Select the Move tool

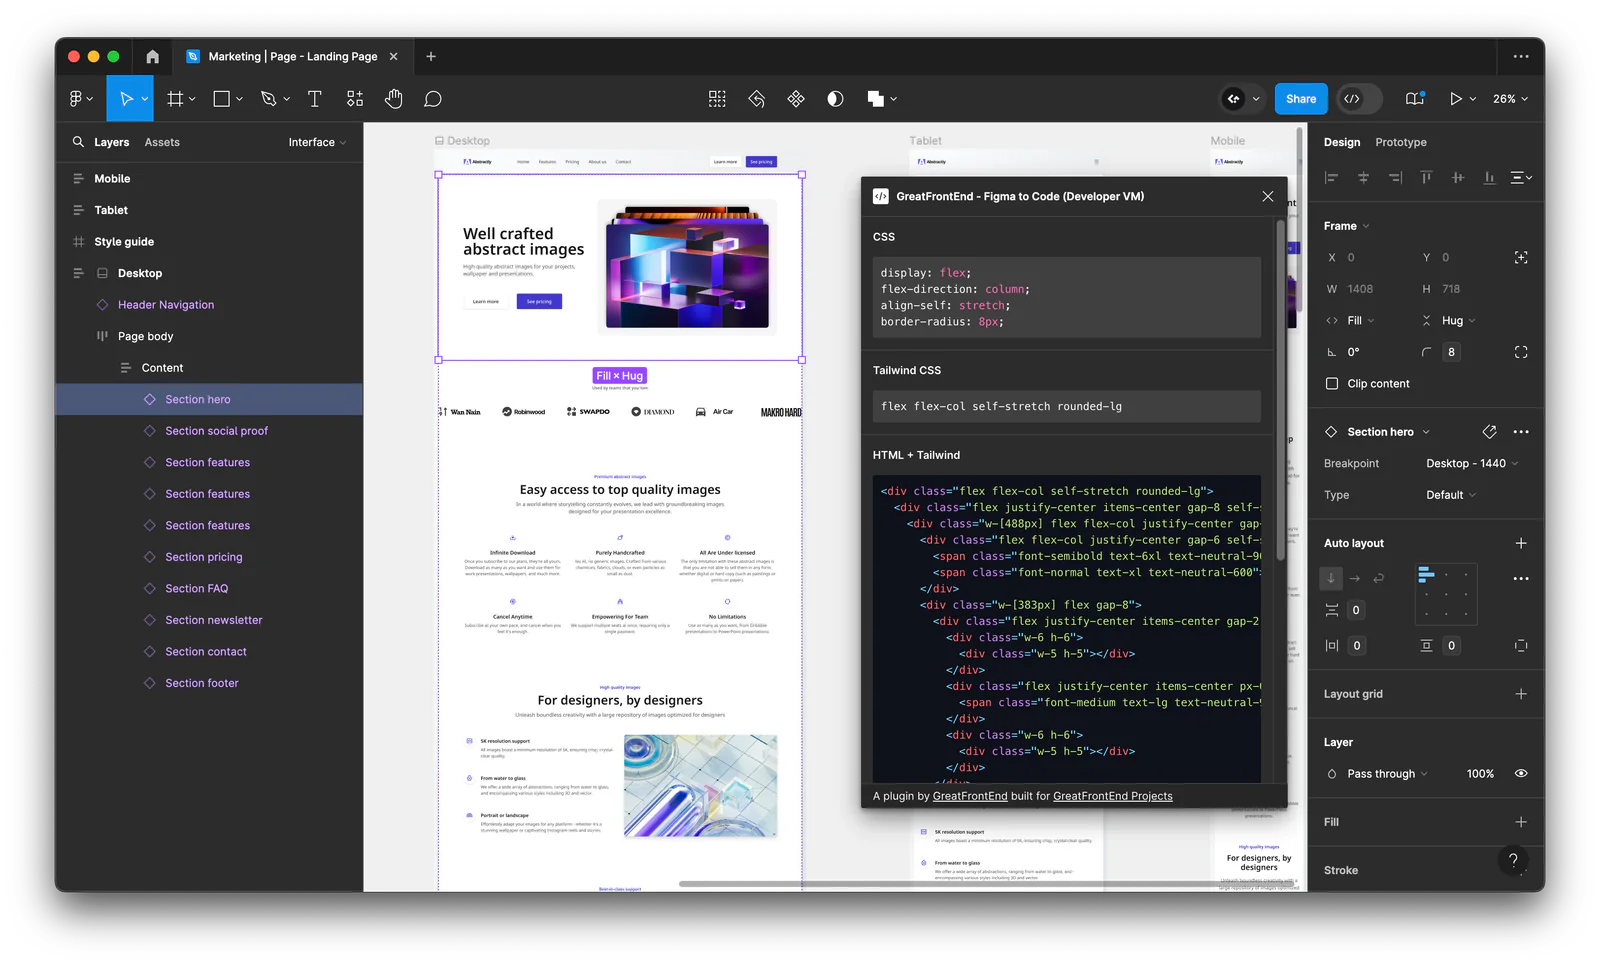[126, 99]
